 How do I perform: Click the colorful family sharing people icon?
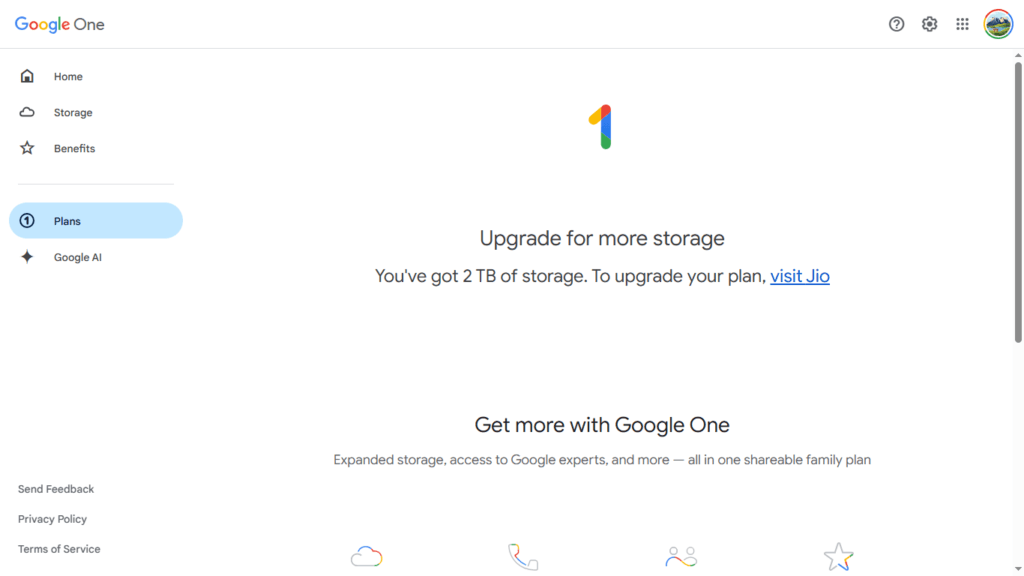(681, 556)
